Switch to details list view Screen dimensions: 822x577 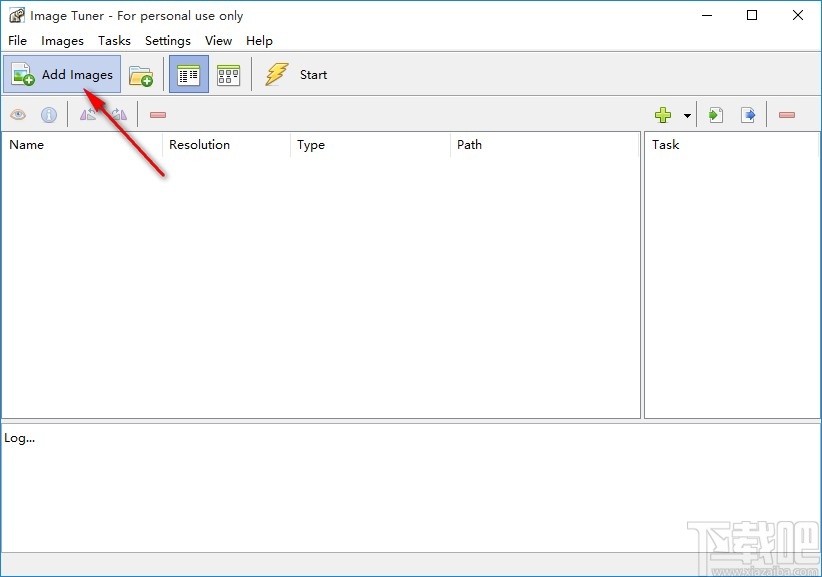coord(189,74)
